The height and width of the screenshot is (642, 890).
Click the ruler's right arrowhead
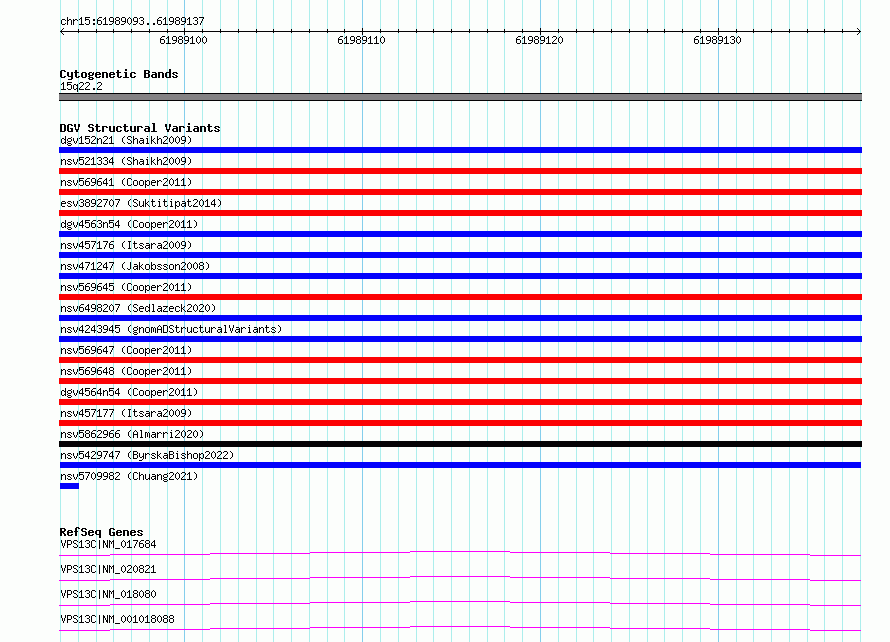coord(859,31)
